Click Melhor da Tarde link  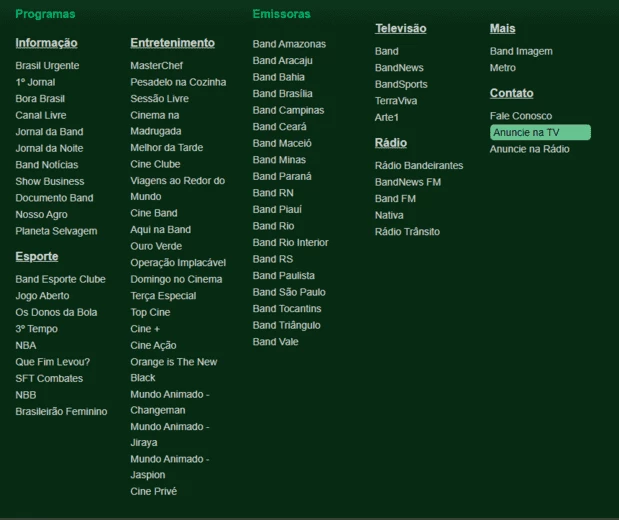coord(167,148)
